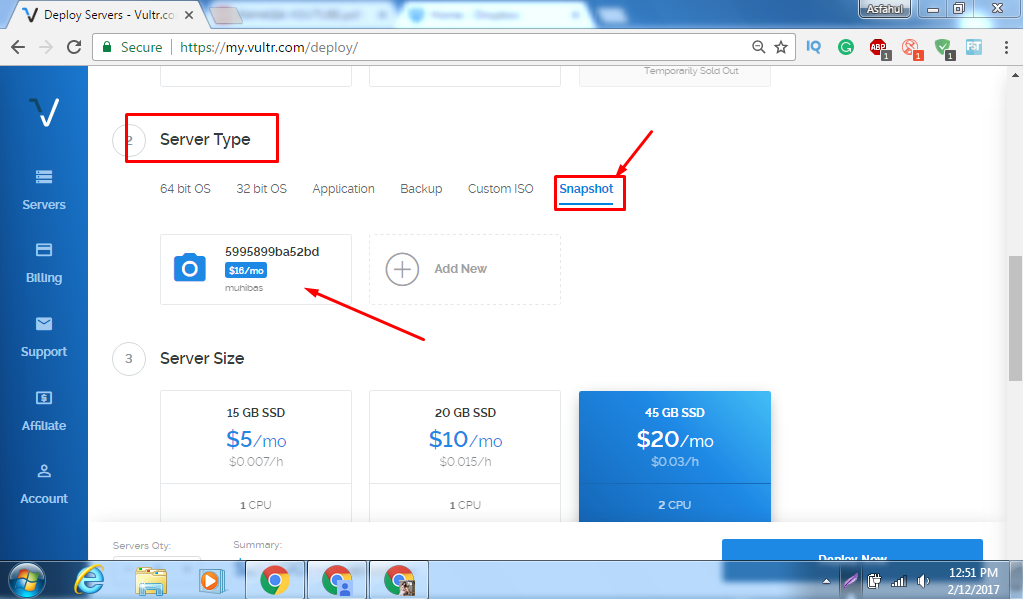
Task: Click the Deploy Servers browser tab
Action: pos(108,15)
